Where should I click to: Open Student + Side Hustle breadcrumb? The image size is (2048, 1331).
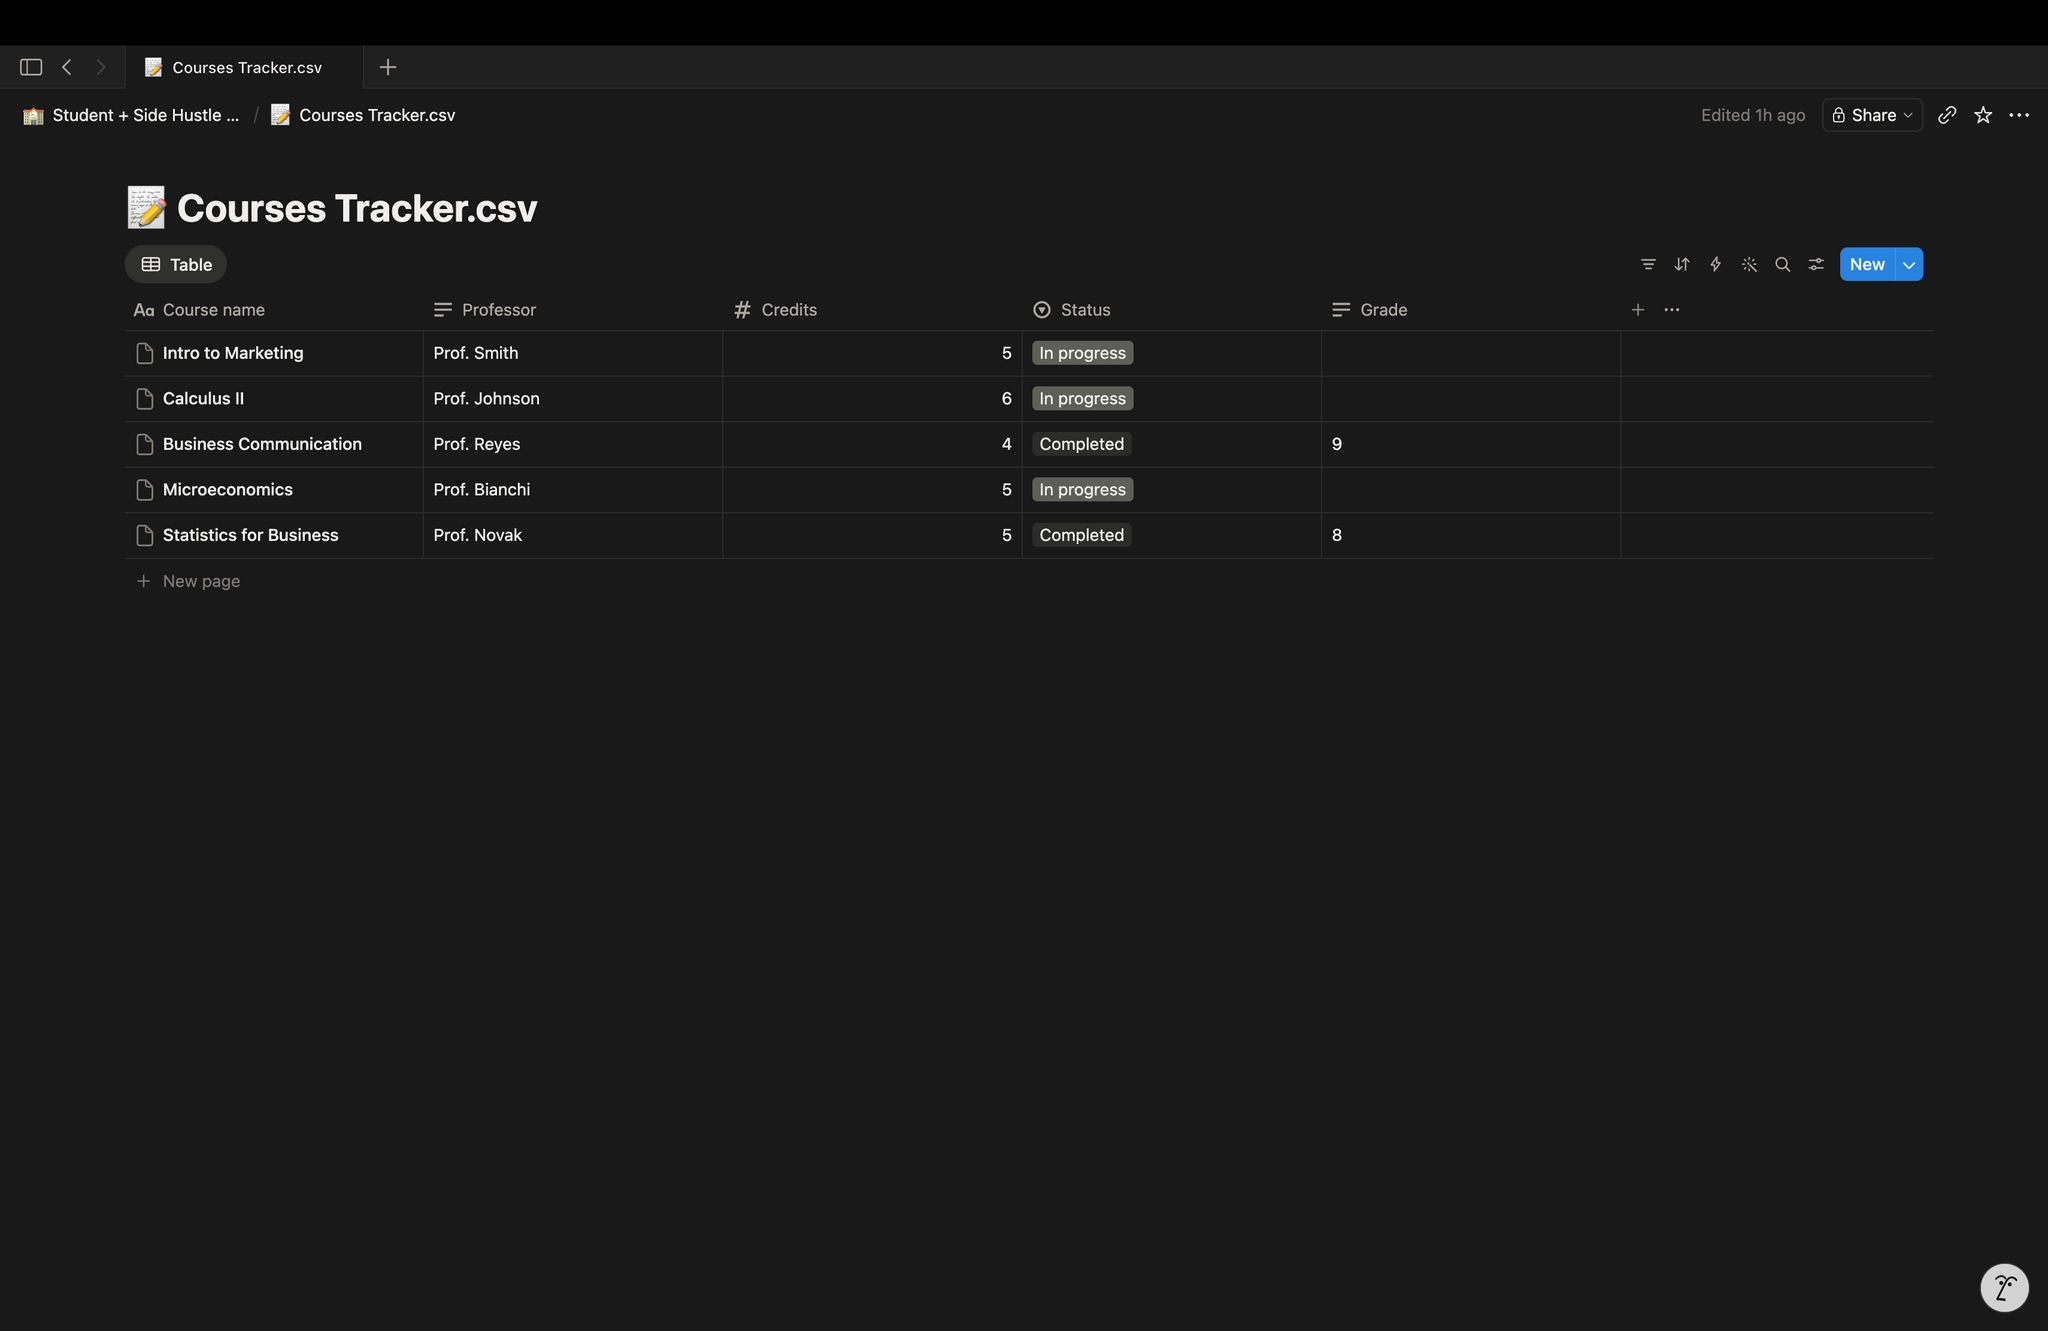pos(132,115)
